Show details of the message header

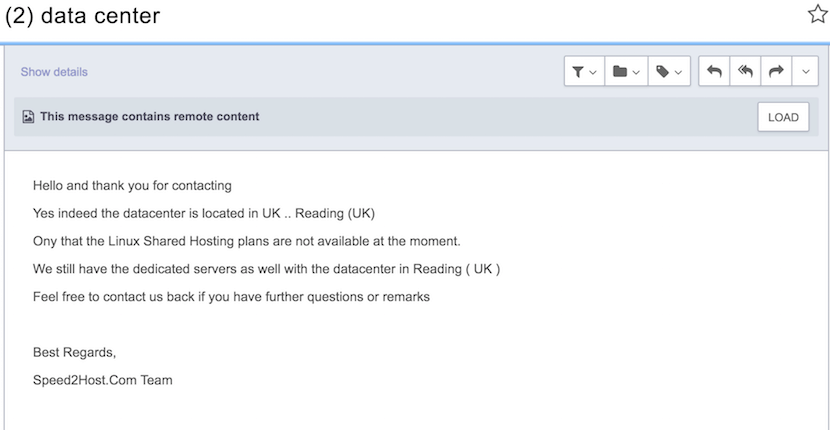click(x=54, y=72)
